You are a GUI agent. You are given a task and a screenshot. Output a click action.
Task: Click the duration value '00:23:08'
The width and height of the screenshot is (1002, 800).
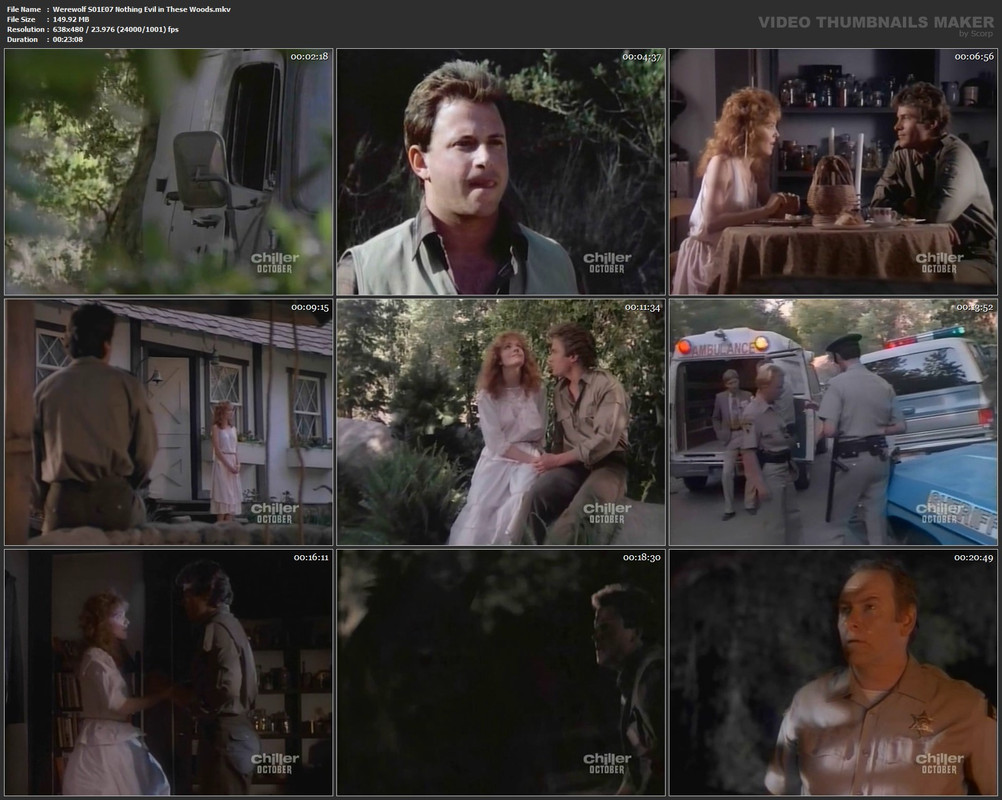point(68,40)
